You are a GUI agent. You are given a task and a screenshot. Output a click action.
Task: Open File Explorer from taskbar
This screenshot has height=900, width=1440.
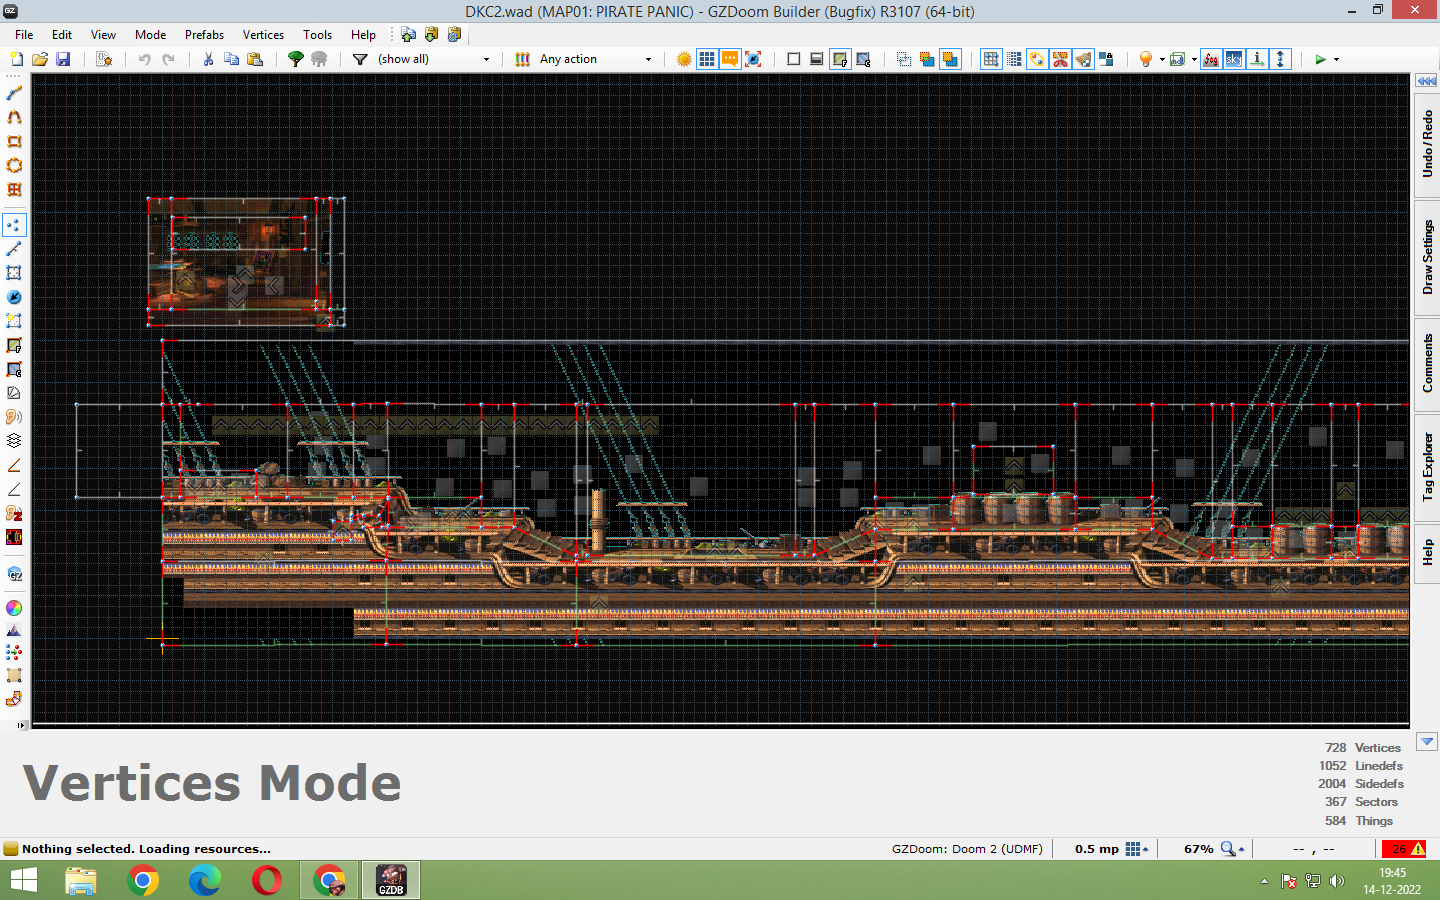(80, 880)
